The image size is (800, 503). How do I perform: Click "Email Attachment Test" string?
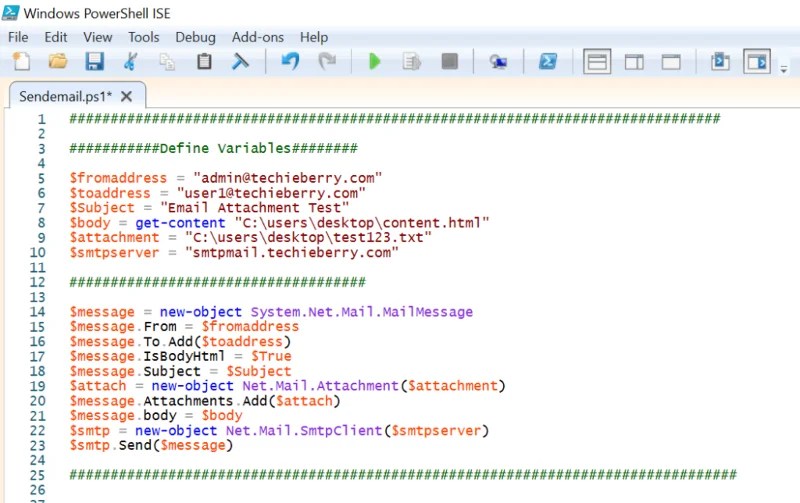(x=255, y=208)
